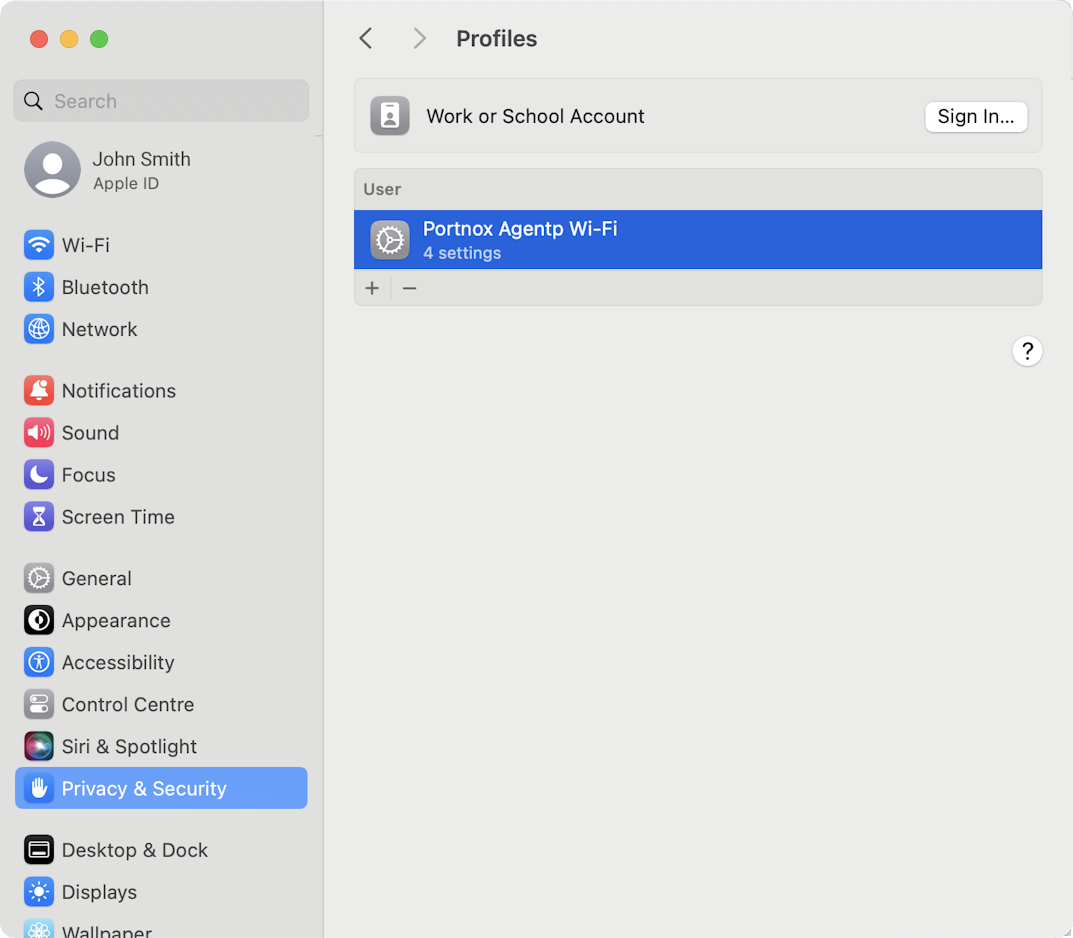
Task: Click the Profiles page title
Action: point(497,38)
